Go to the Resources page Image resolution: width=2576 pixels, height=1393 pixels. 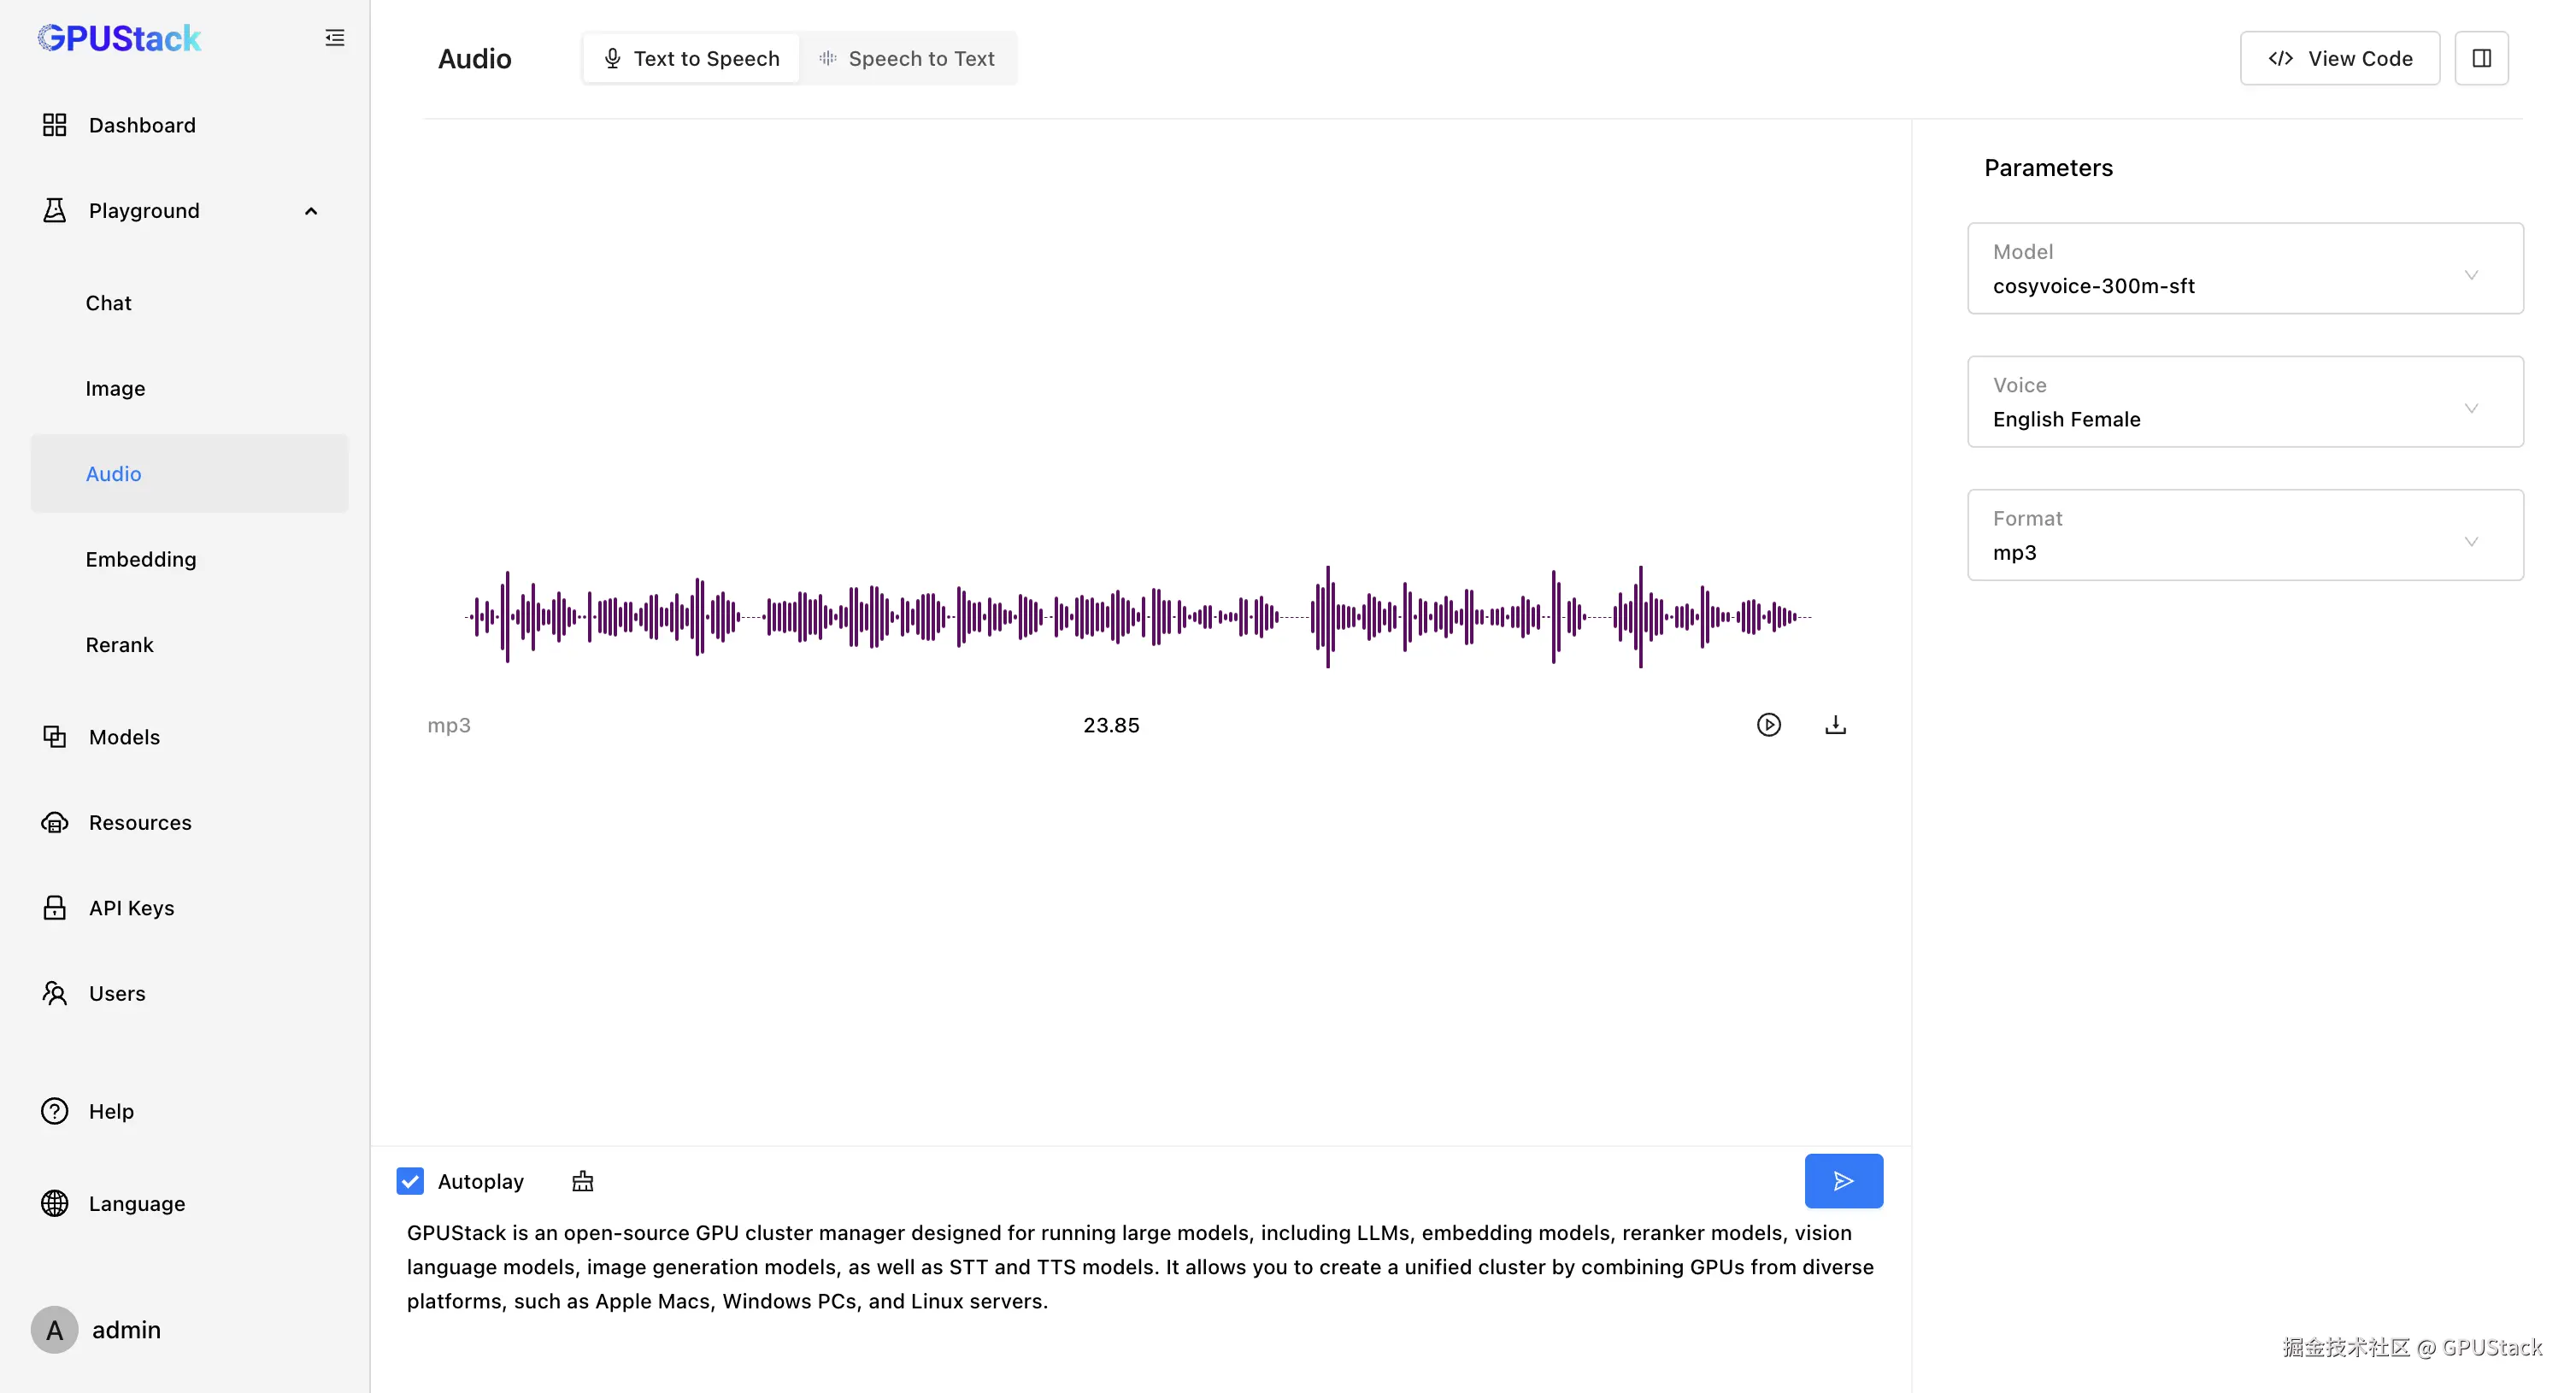tap(139, 822)
